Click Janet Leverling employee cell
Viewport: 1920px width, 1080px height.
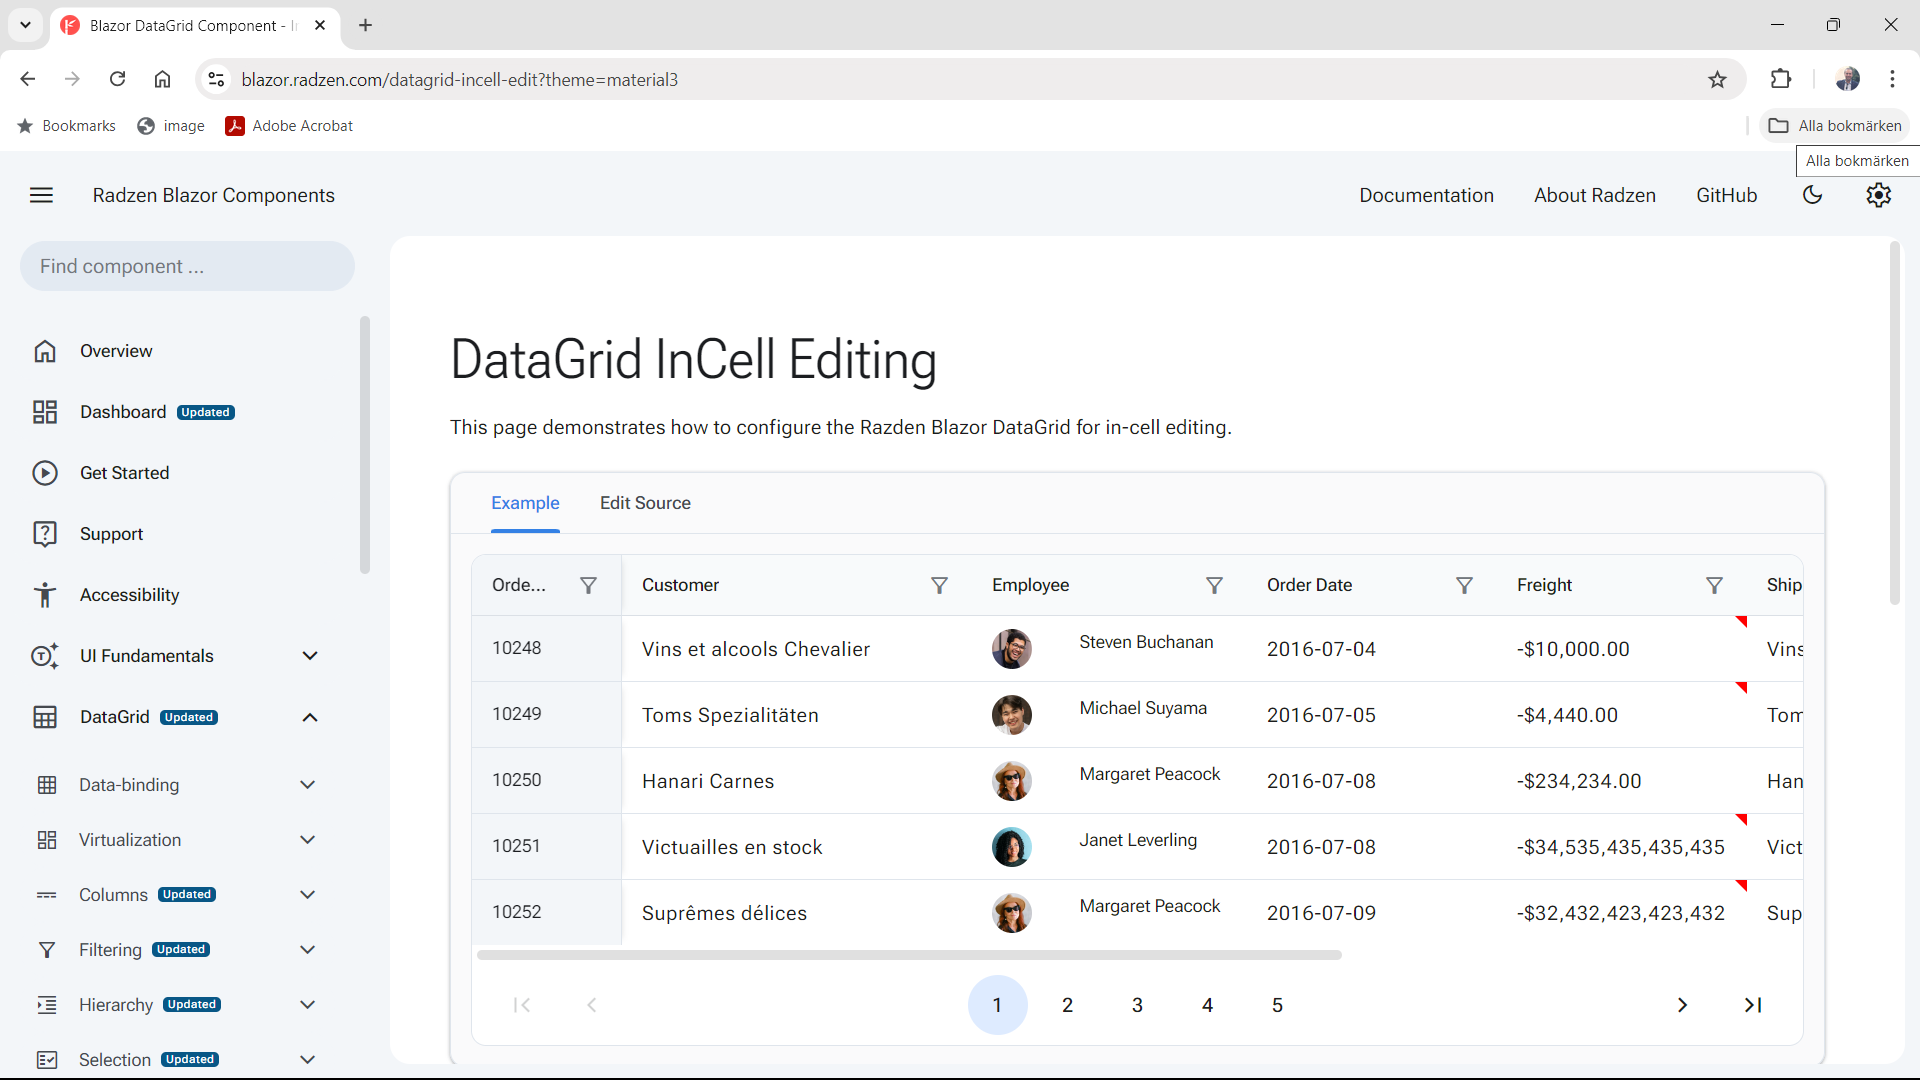1109,847
